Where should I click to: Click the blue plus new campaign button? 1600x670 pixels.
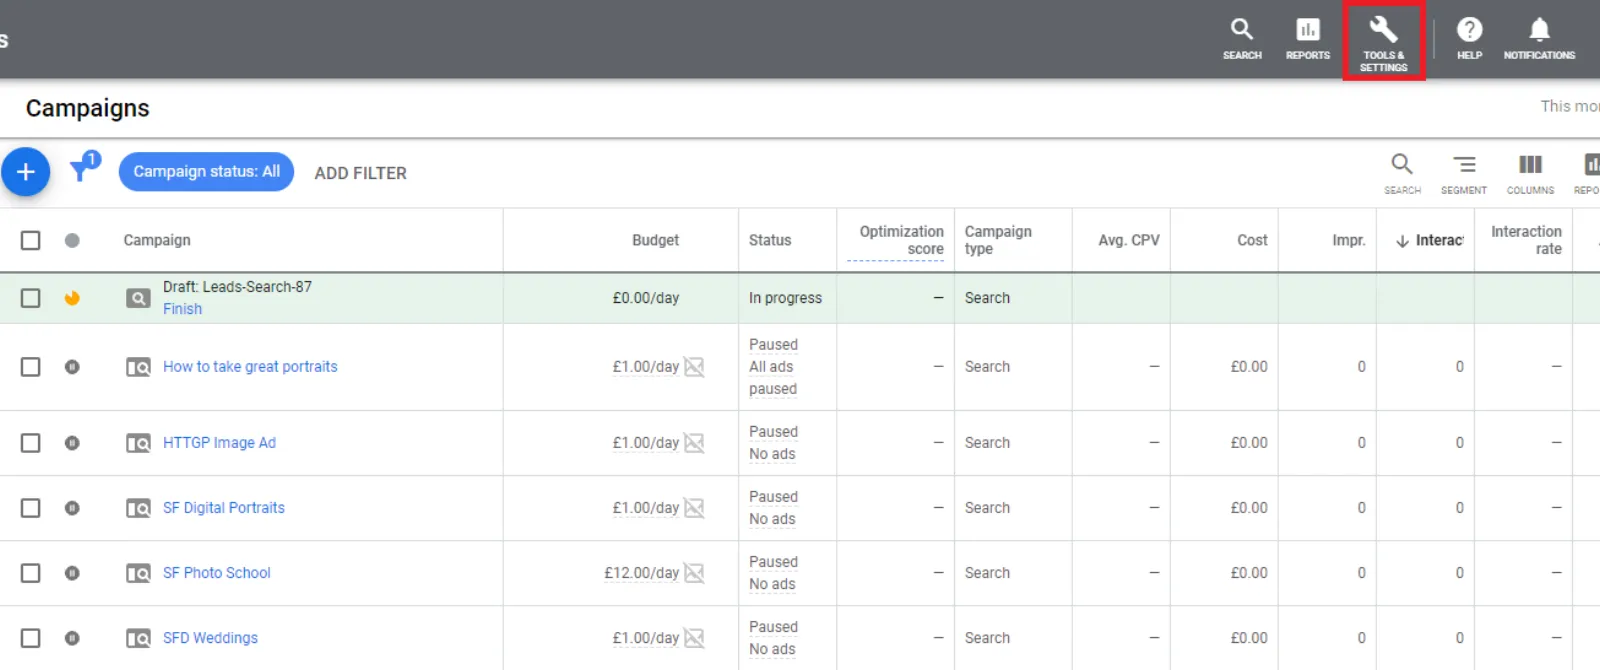coord(26,172)
